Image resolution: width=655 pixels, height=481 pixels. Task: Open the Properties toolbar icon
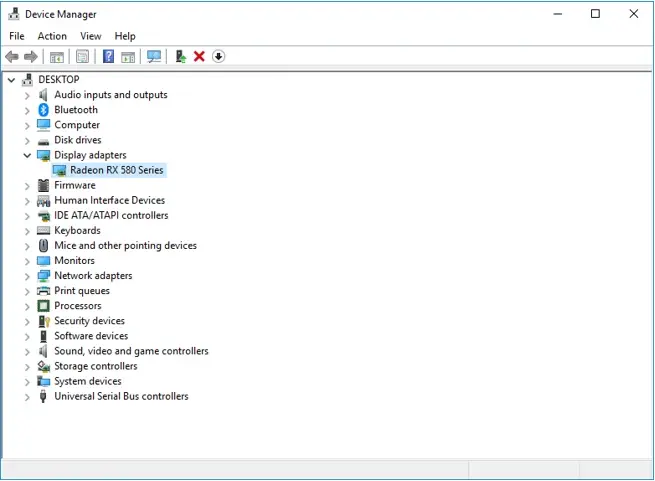(82, 56)
